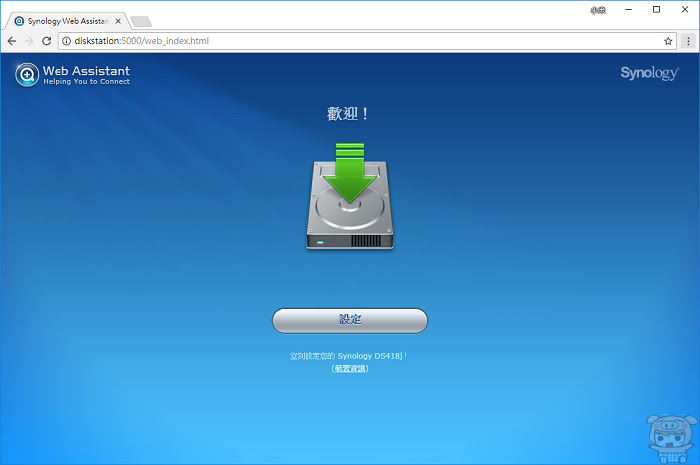Click the Synology brand logo
The image size is (700, 465).
point(650,73)
